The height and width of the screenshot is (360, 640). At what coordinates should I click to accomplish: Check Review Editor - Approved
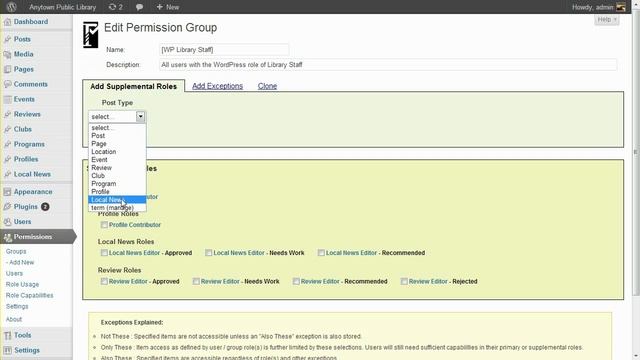click(104, 282)
